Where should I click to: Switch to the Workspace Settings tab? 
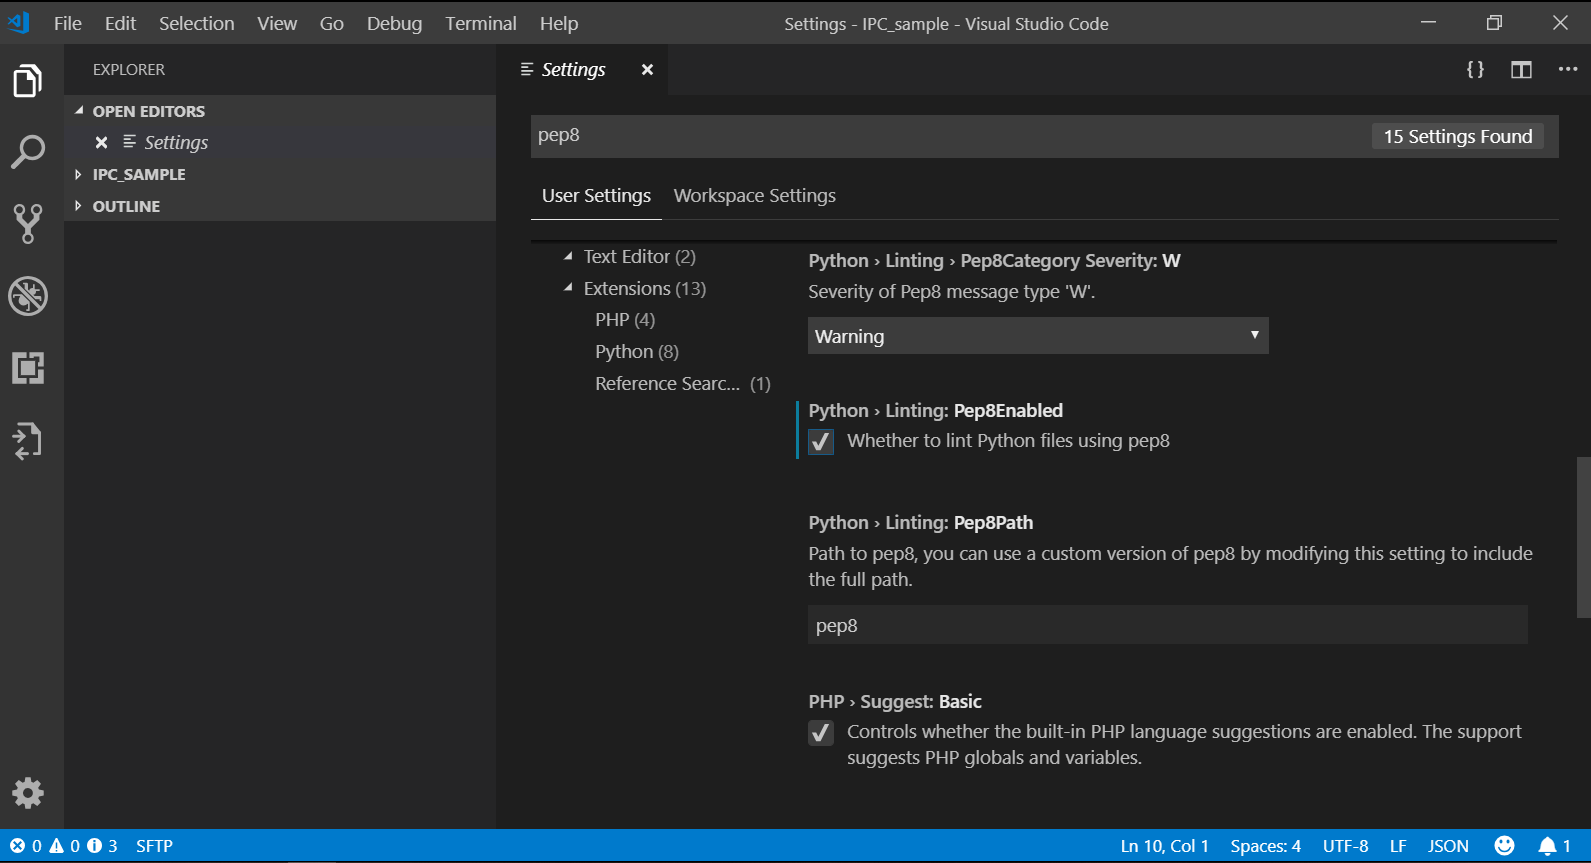755,196
